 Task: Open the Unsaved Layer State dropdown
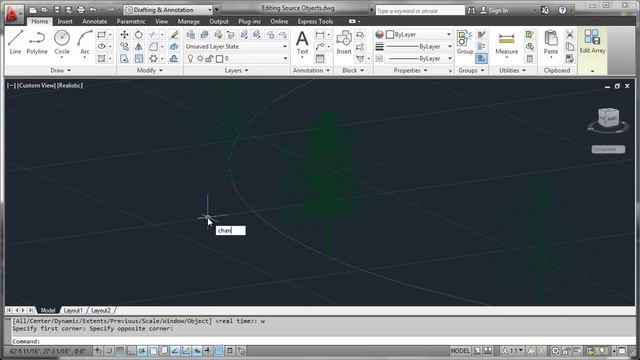(x=236, y=47)
